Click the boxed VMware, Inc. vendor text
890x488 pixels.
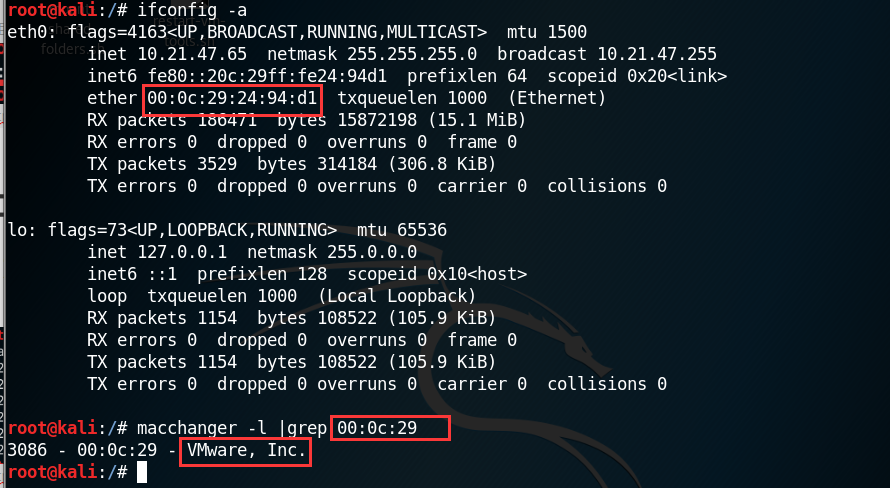pos(246,450)
